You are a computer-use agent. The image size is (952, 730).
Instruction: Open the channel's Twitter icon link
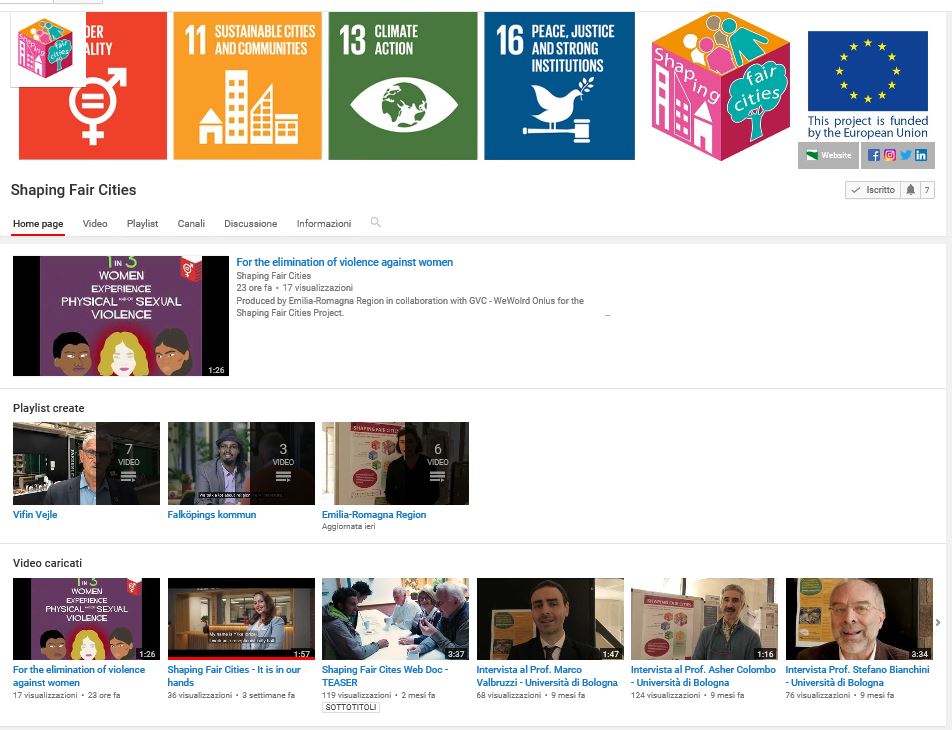[905, 155]
